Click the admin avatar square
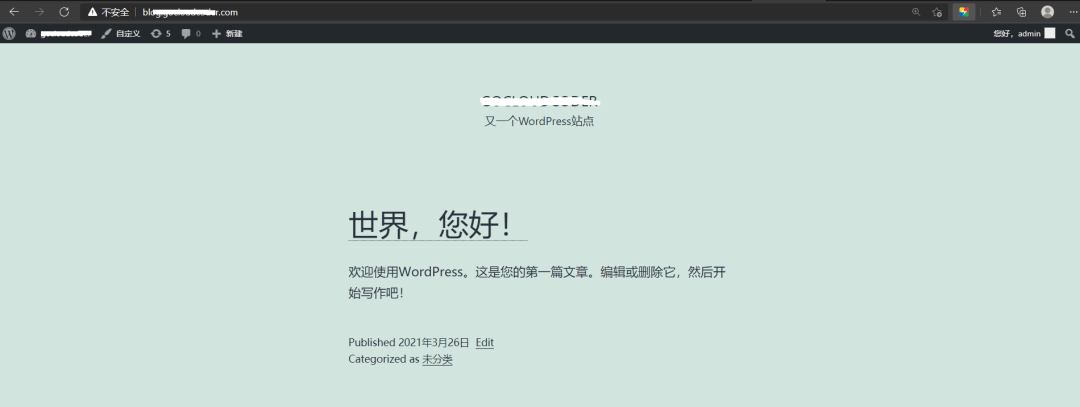 [1050, 33]
